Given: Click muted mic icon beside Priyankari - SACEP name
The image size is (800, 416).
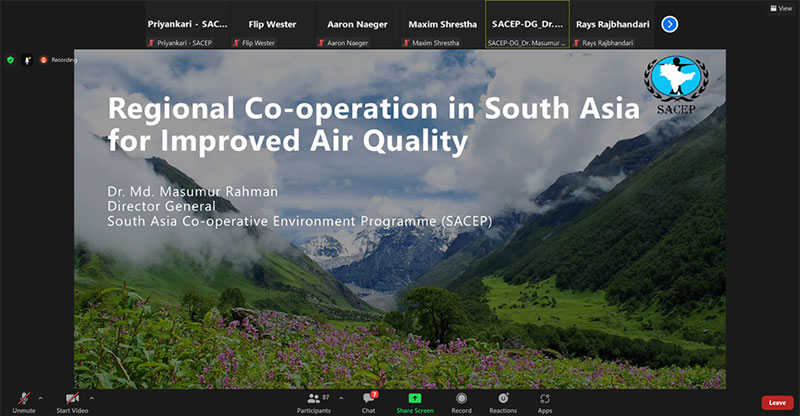Looking at the screenshot, I should [151, 43].
